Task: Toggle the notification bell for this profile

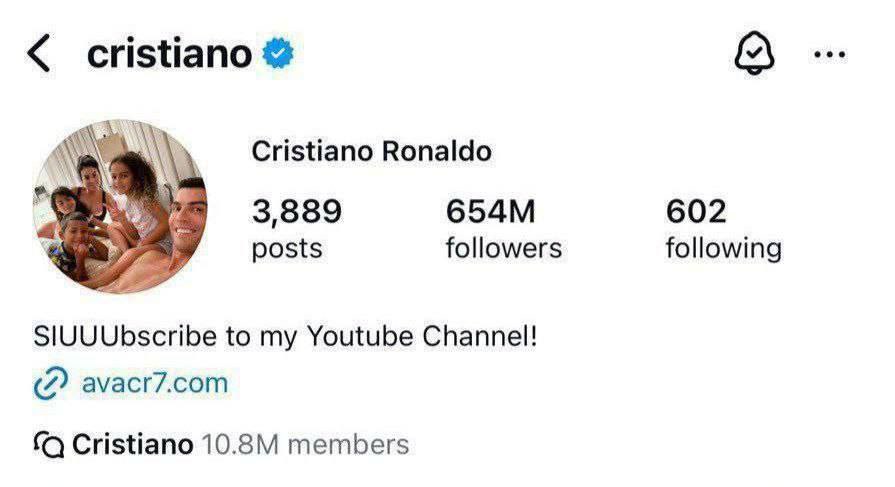Action: pos(755,54)
